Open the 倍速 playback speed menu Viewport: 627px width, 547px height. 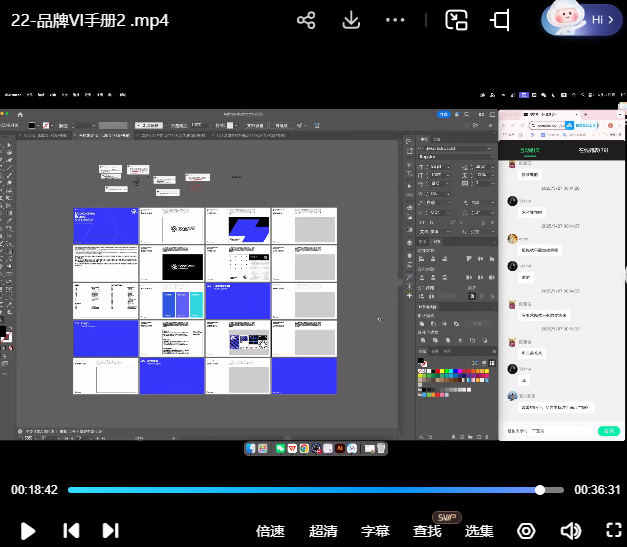(270, 531)
